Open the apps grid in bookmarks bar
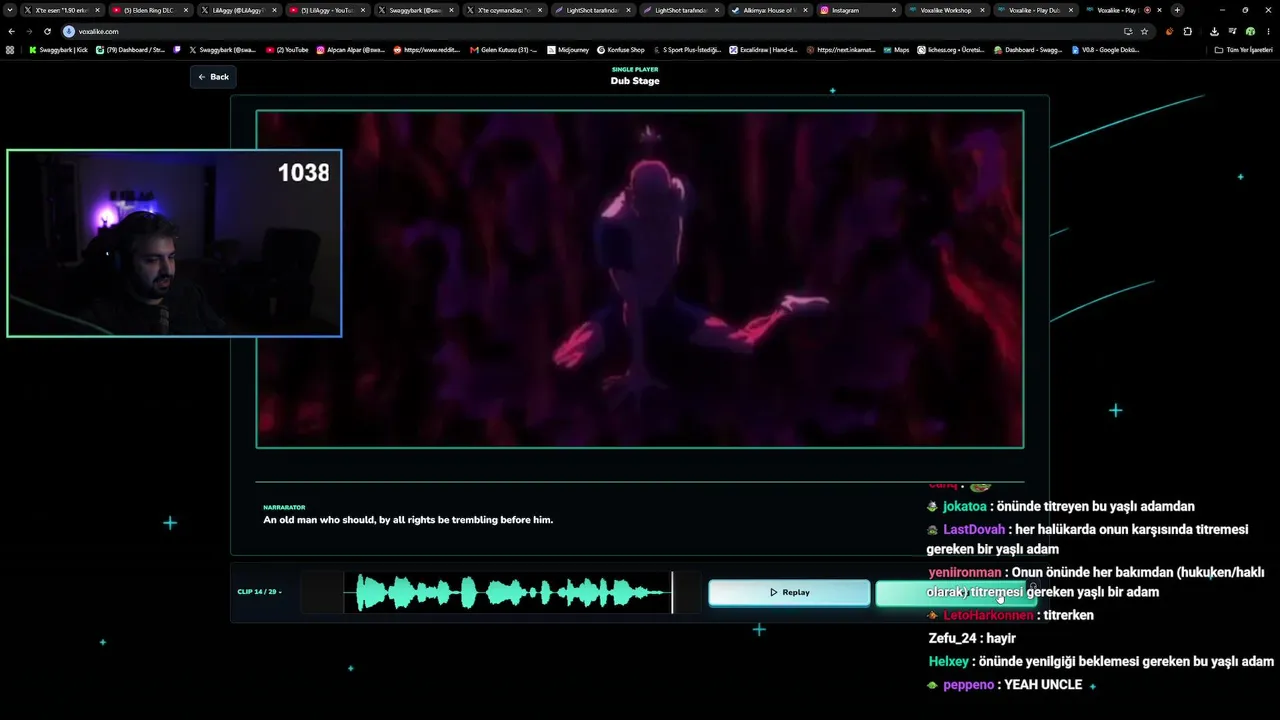Viewport: 1280px width, 720px height. tap(10, 49)
